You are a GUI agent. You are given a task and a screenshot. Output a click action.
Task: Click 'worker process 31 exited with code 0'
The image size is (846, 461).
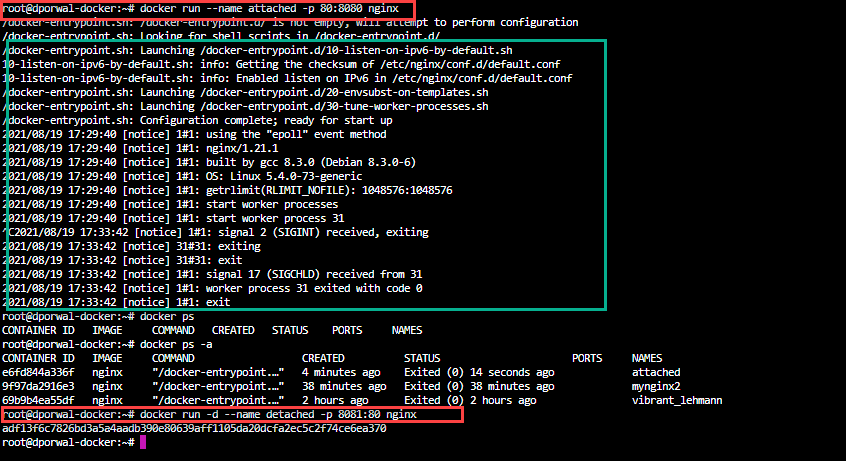212,289
